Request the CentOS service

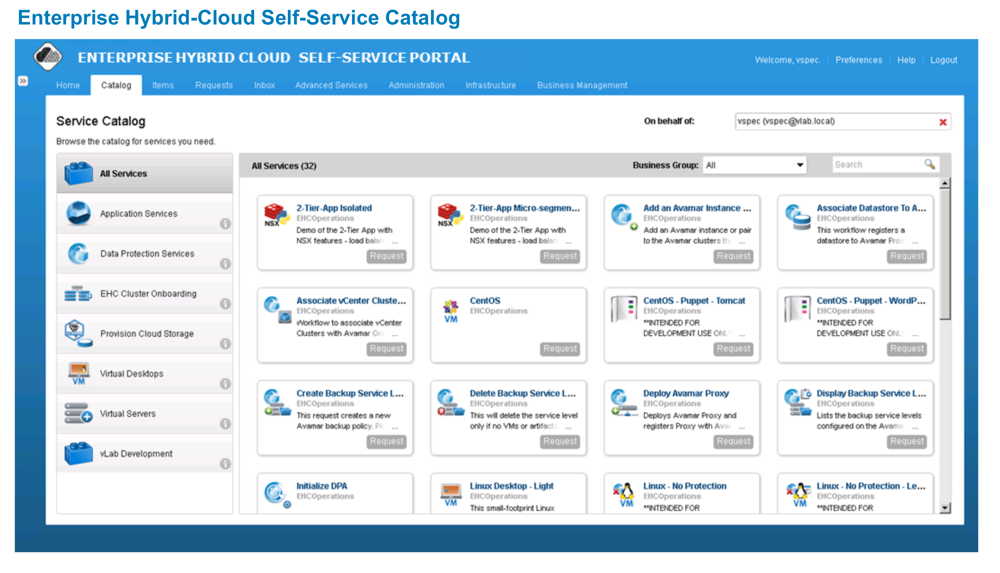tap(560, 348)
